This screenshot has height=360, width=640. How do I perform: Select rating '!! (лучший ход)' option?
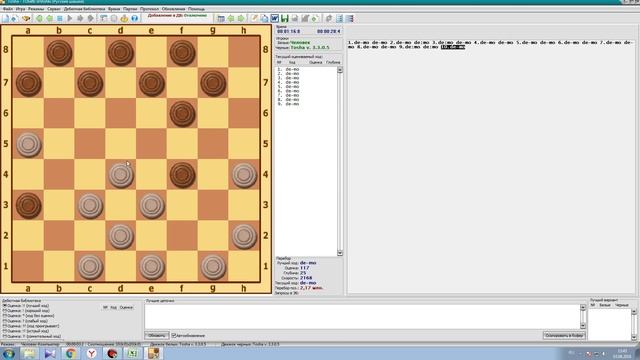click(27, 305)
